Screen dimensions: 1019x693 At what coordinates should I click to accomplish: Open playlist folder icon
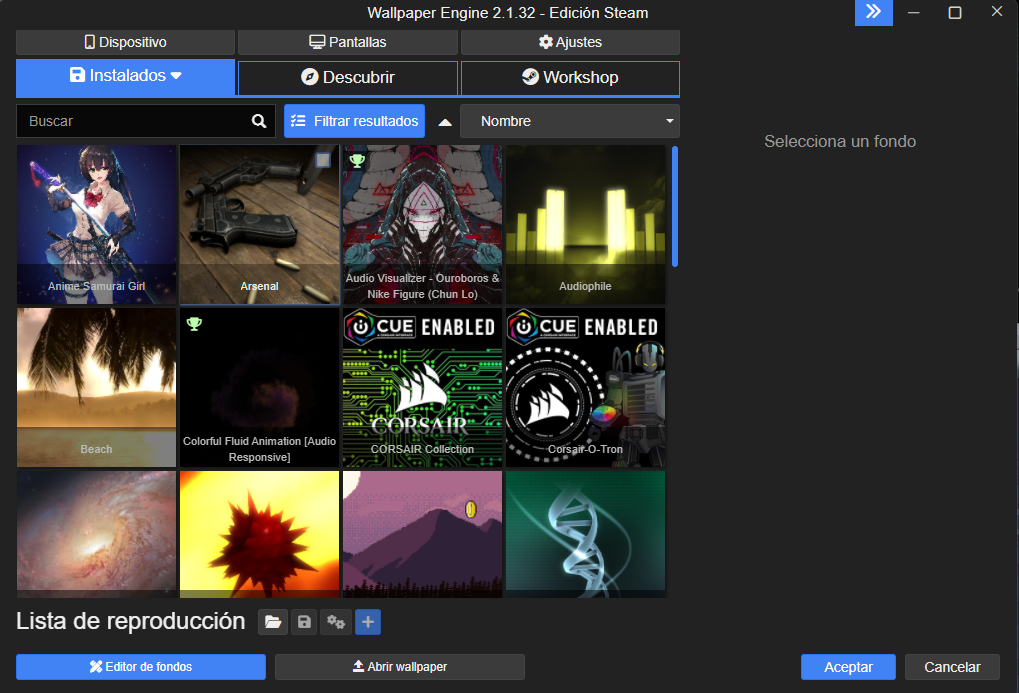[x=273, y=622]
